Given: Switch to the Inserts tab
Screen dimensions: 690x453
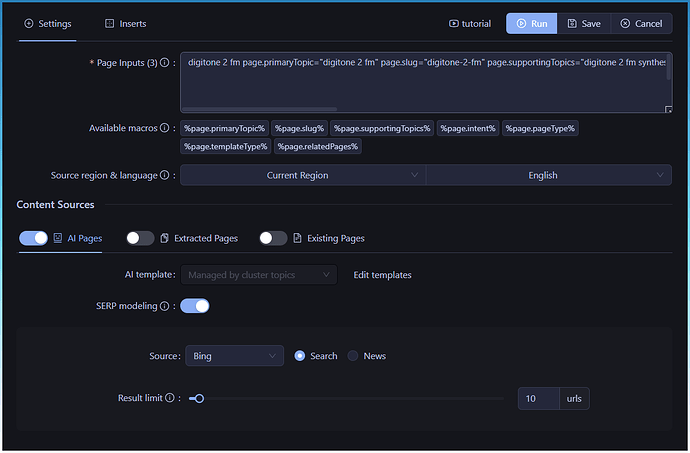Looking at the screenshot, I should [x=125, y=23].
